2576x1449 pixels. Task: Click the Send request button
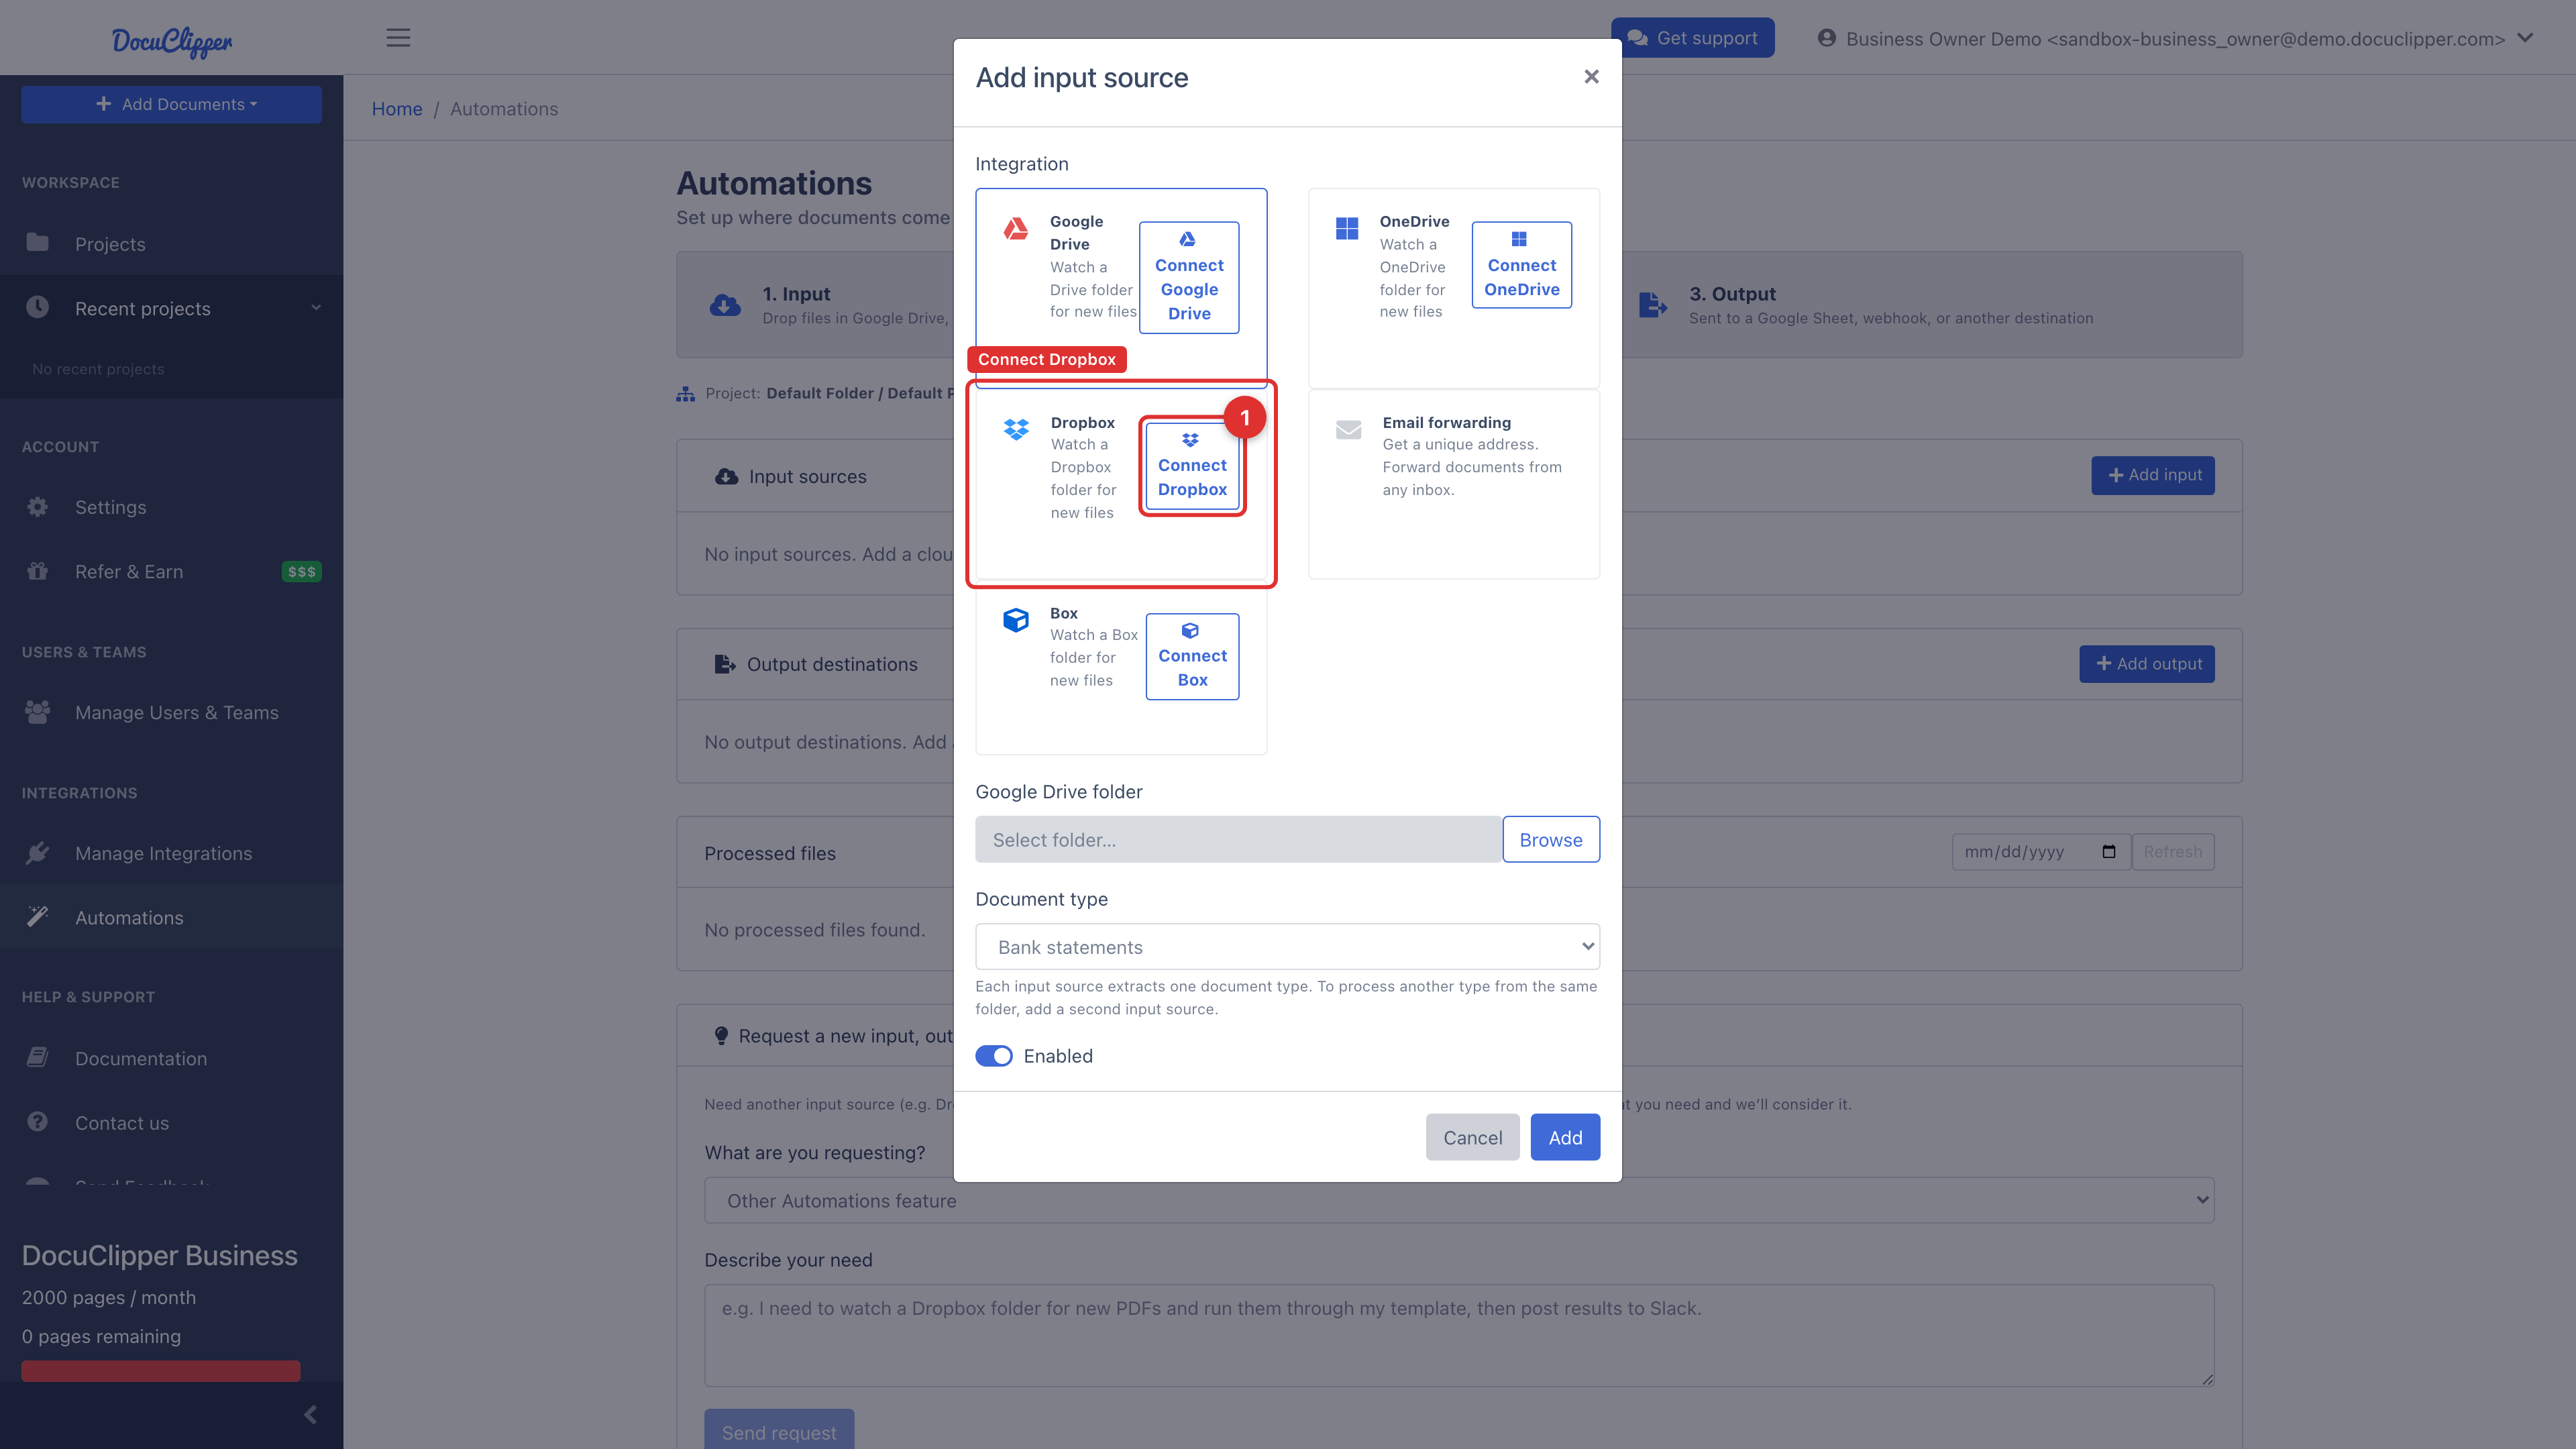pos(779,1430)
